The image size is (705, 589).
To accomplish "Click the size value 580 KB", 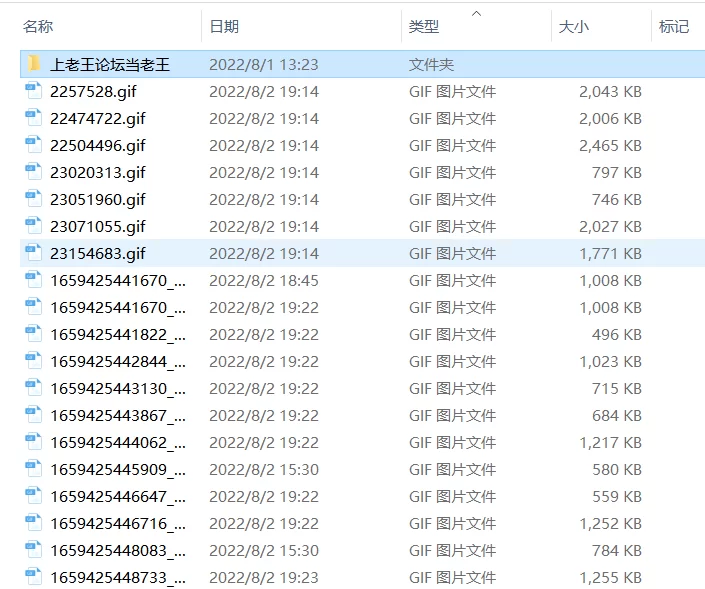I will tap(617, 469).
